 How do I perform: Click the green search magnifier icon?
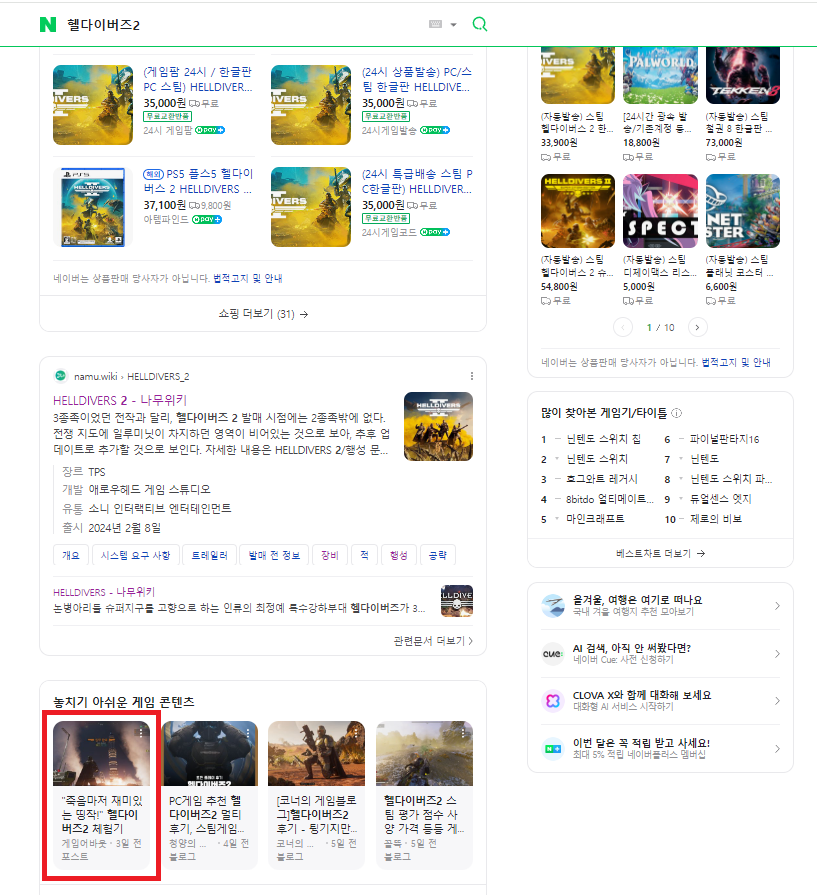coord(480,24)
